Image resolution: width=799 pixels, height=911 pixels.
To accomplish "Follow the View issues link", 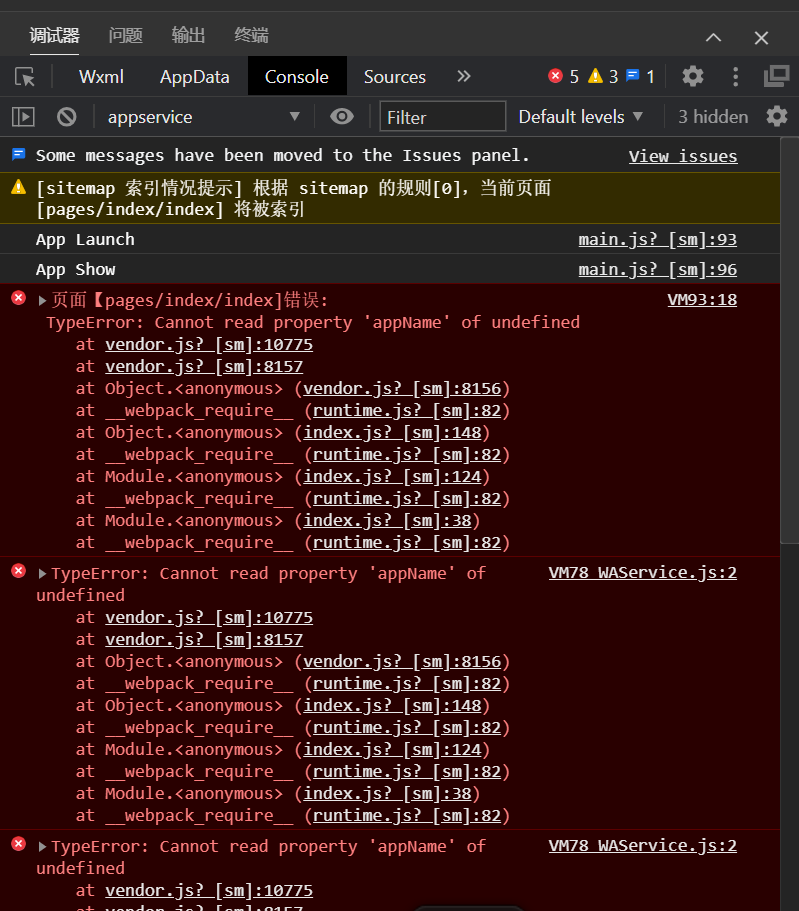I will click(x=683, y=156).
